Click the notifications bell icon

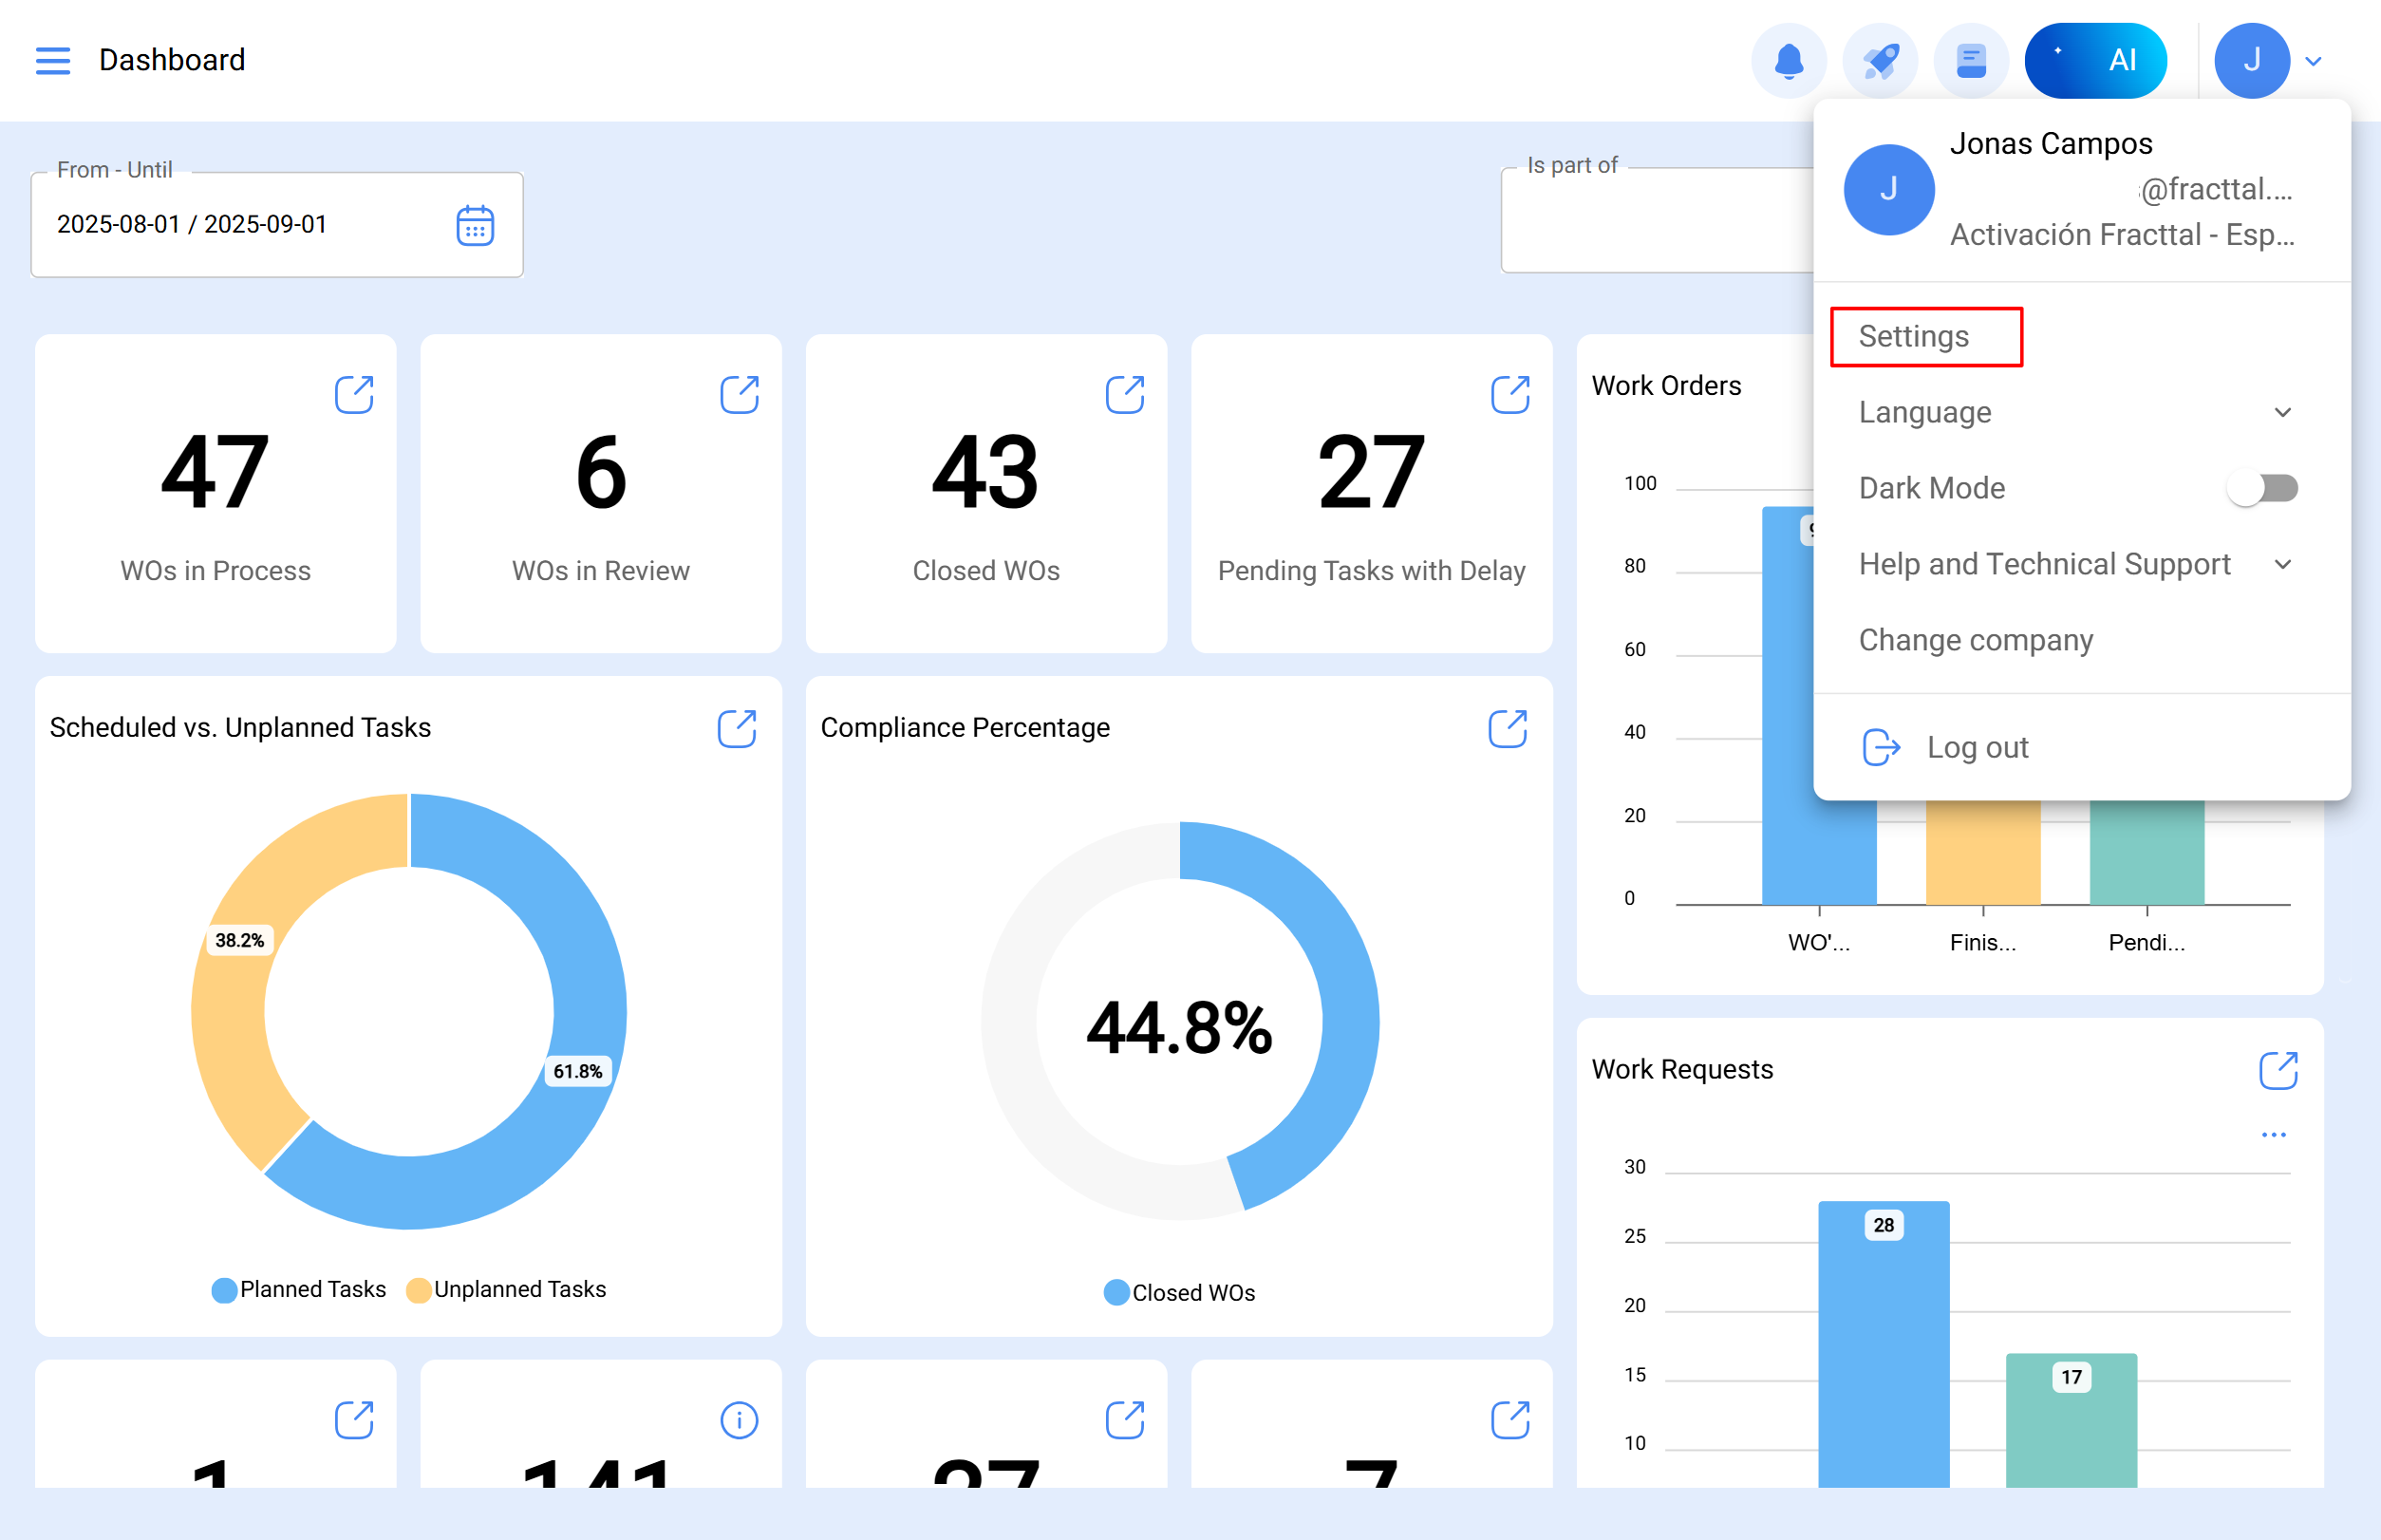(x=1788, y=61)
